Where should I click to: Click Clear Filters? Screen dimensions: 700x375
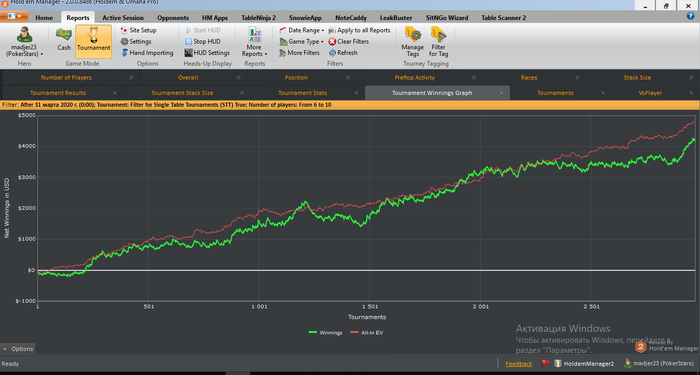tap(349, 42)
